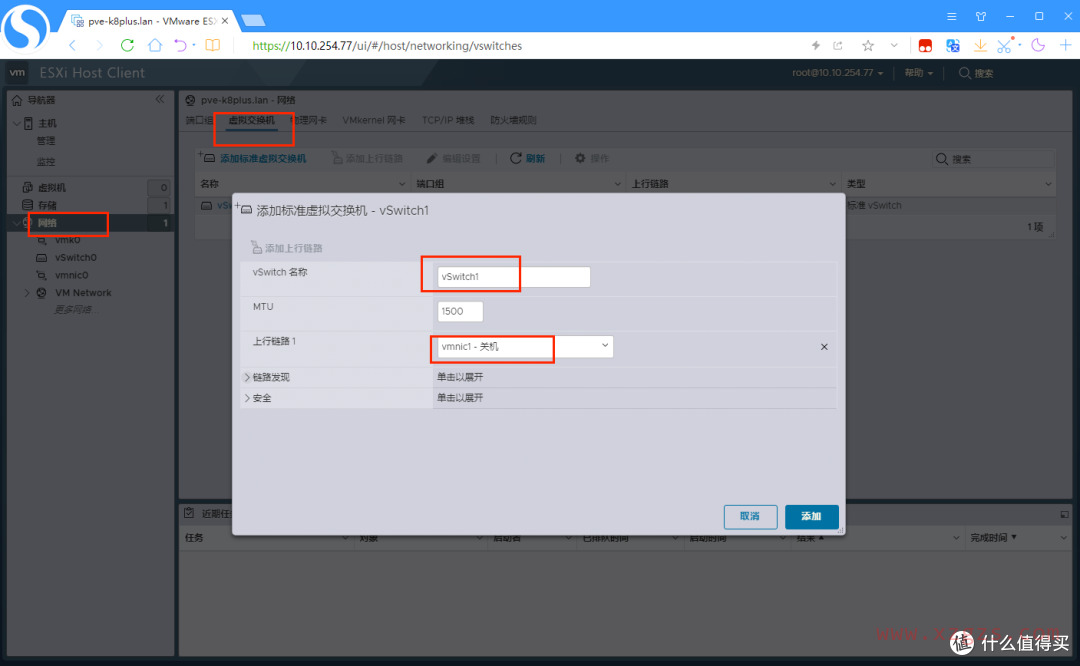Image resolution: width=1080 pixels, height=666 pixels.
Task: Click the VMware vm logo at top left
Action: point(16,72)
